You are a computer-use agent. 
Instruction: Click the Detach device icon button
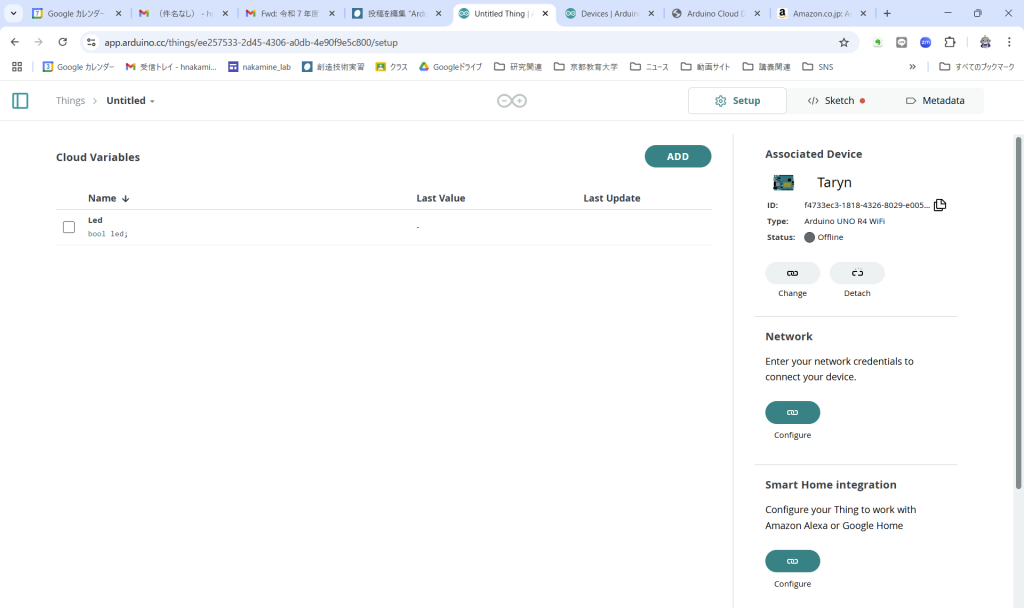(x=857, y=273)
